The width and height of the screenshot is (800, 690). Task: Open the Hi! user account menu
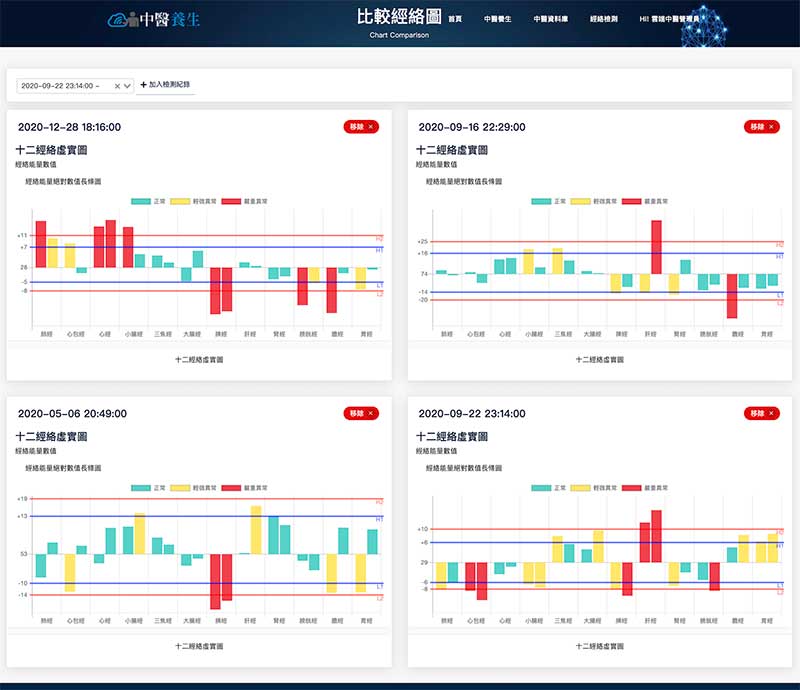[669, 19]
